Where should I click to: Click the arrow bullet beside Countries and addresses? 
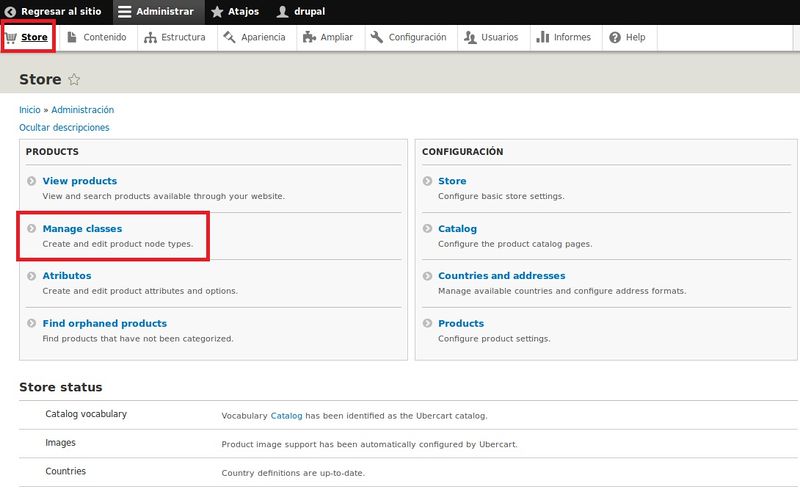point(428,276)
